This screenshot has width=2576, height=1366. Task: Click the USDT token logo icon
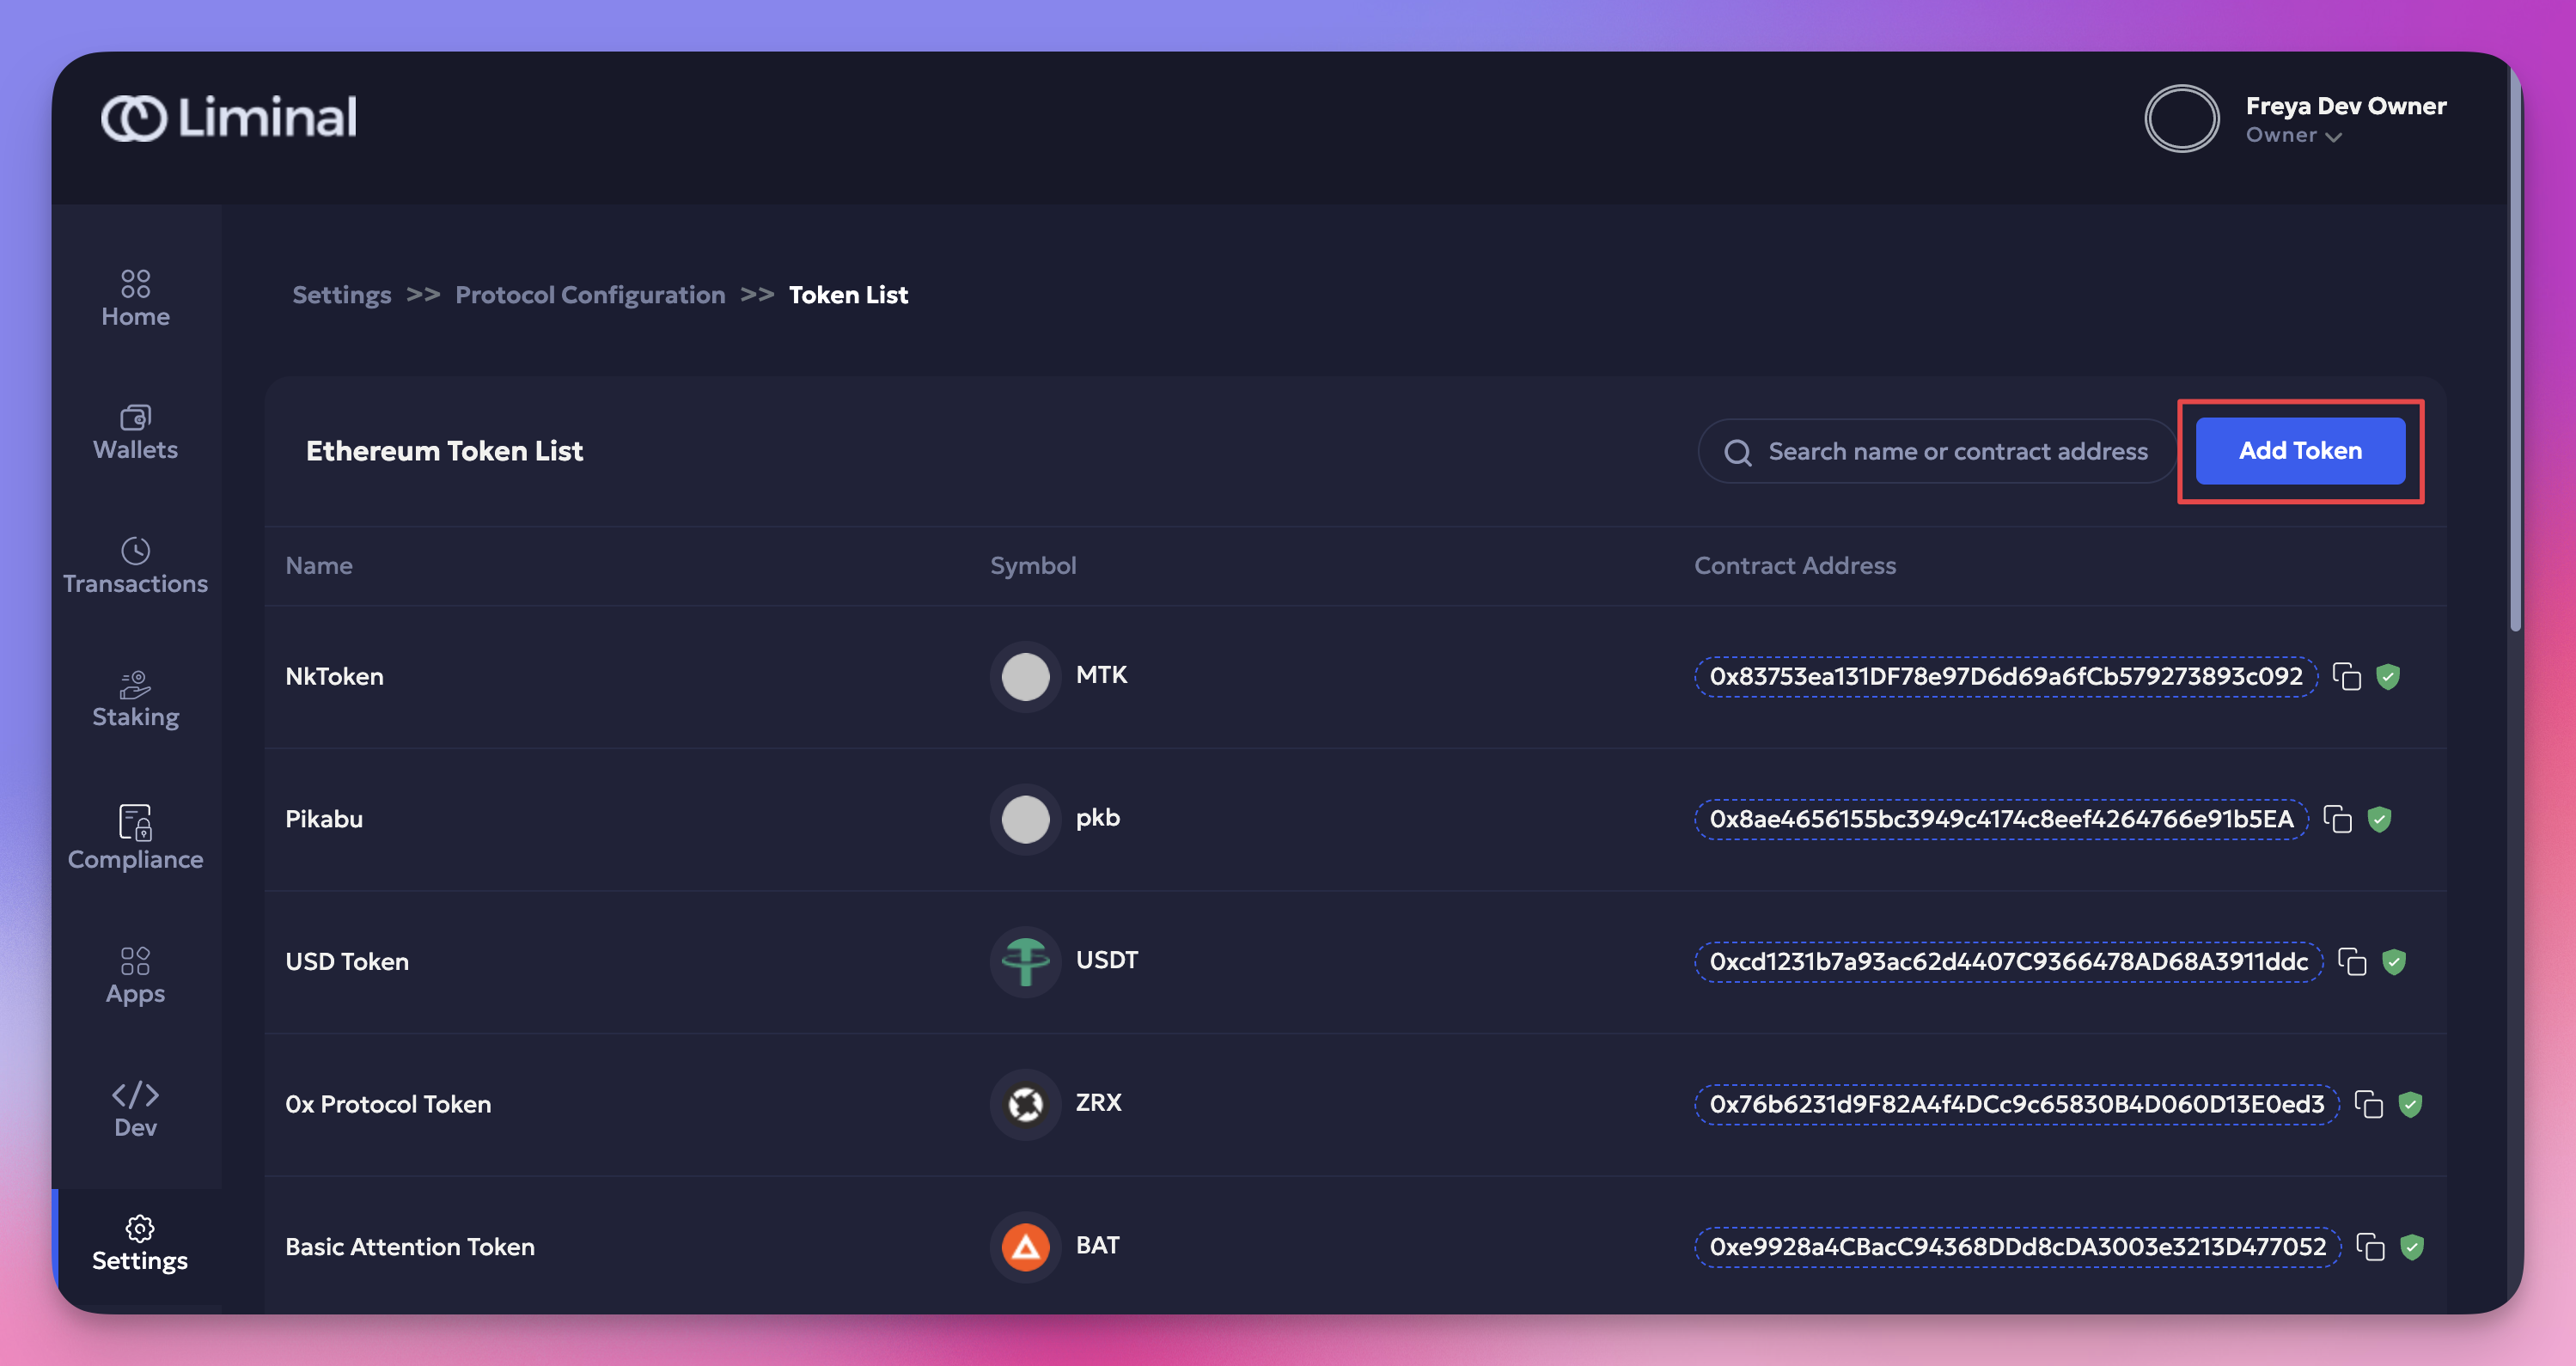tap(1025, 962)
